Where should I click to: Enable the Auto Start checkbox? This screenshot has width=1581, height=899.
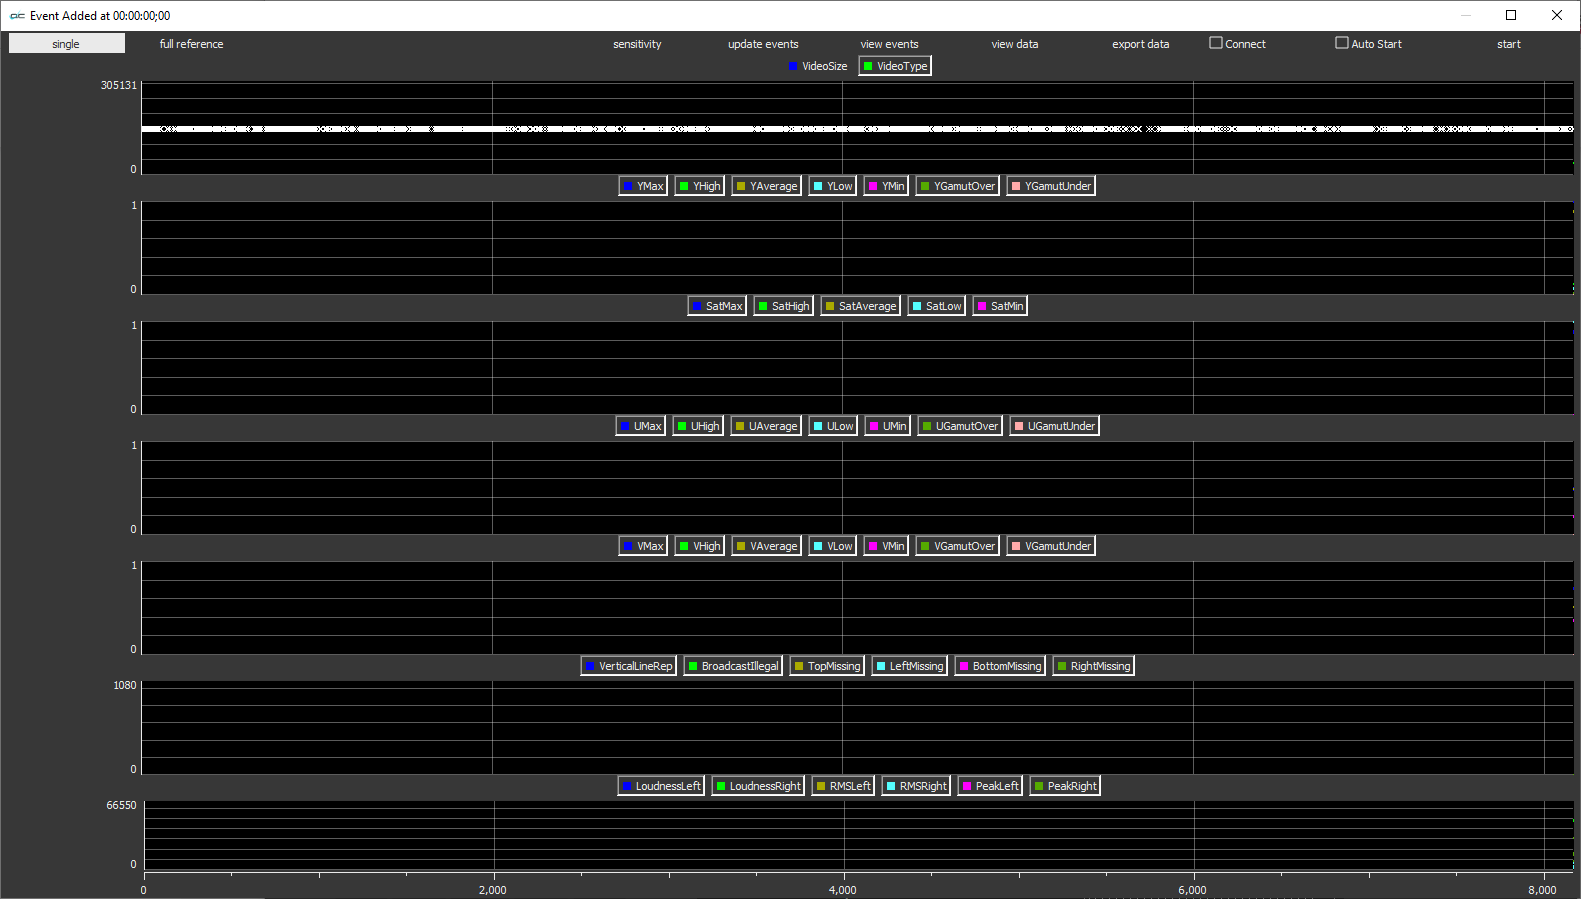(x=1368, y=43)
